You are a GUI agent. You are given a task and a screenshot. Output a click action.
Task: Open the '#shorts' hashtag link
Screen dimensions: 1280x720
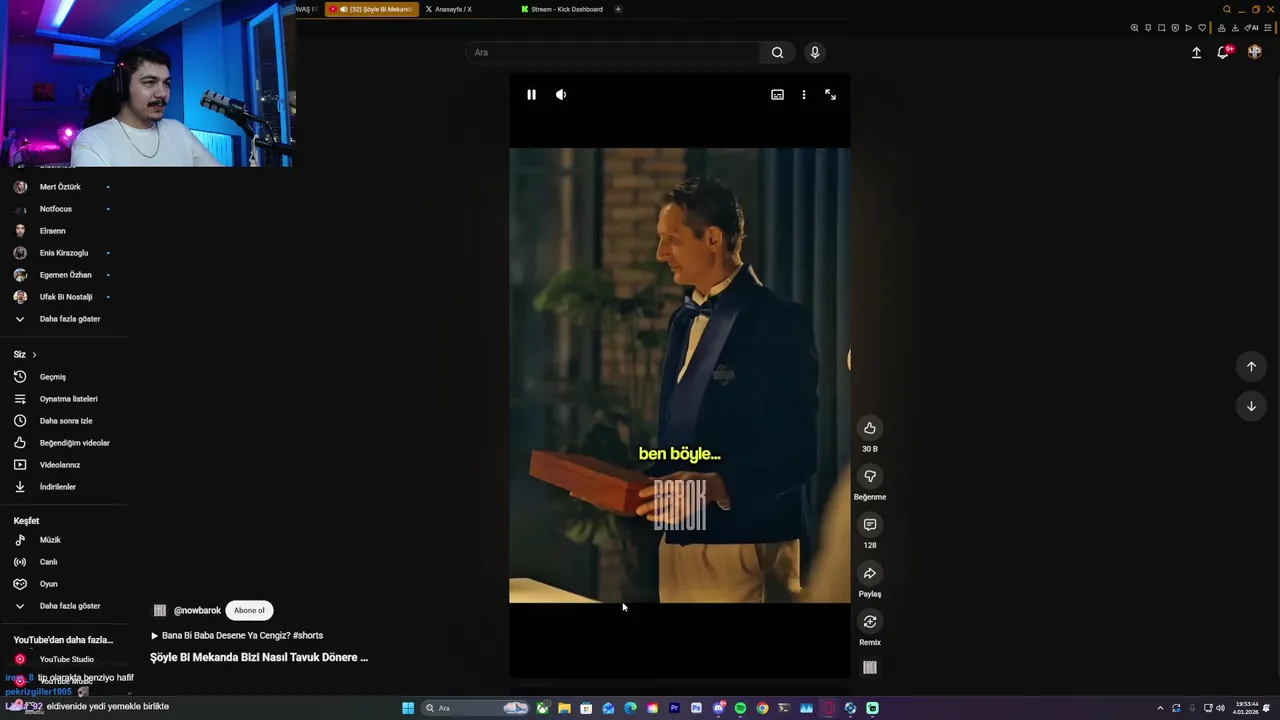[x=308, y=635]
